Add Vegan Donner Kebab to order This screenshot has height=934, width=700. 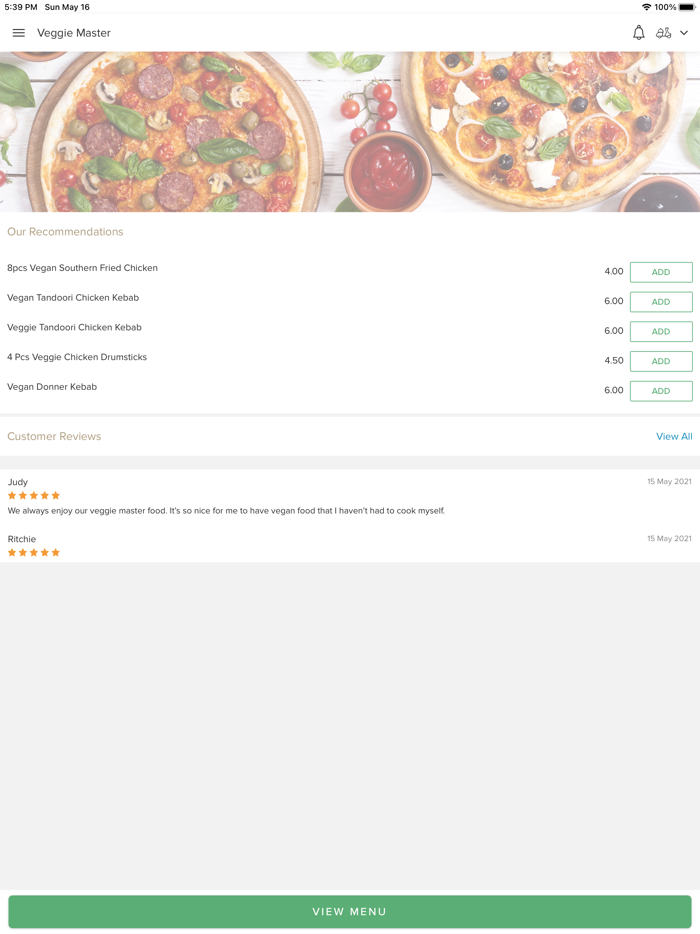coord(661,391)
